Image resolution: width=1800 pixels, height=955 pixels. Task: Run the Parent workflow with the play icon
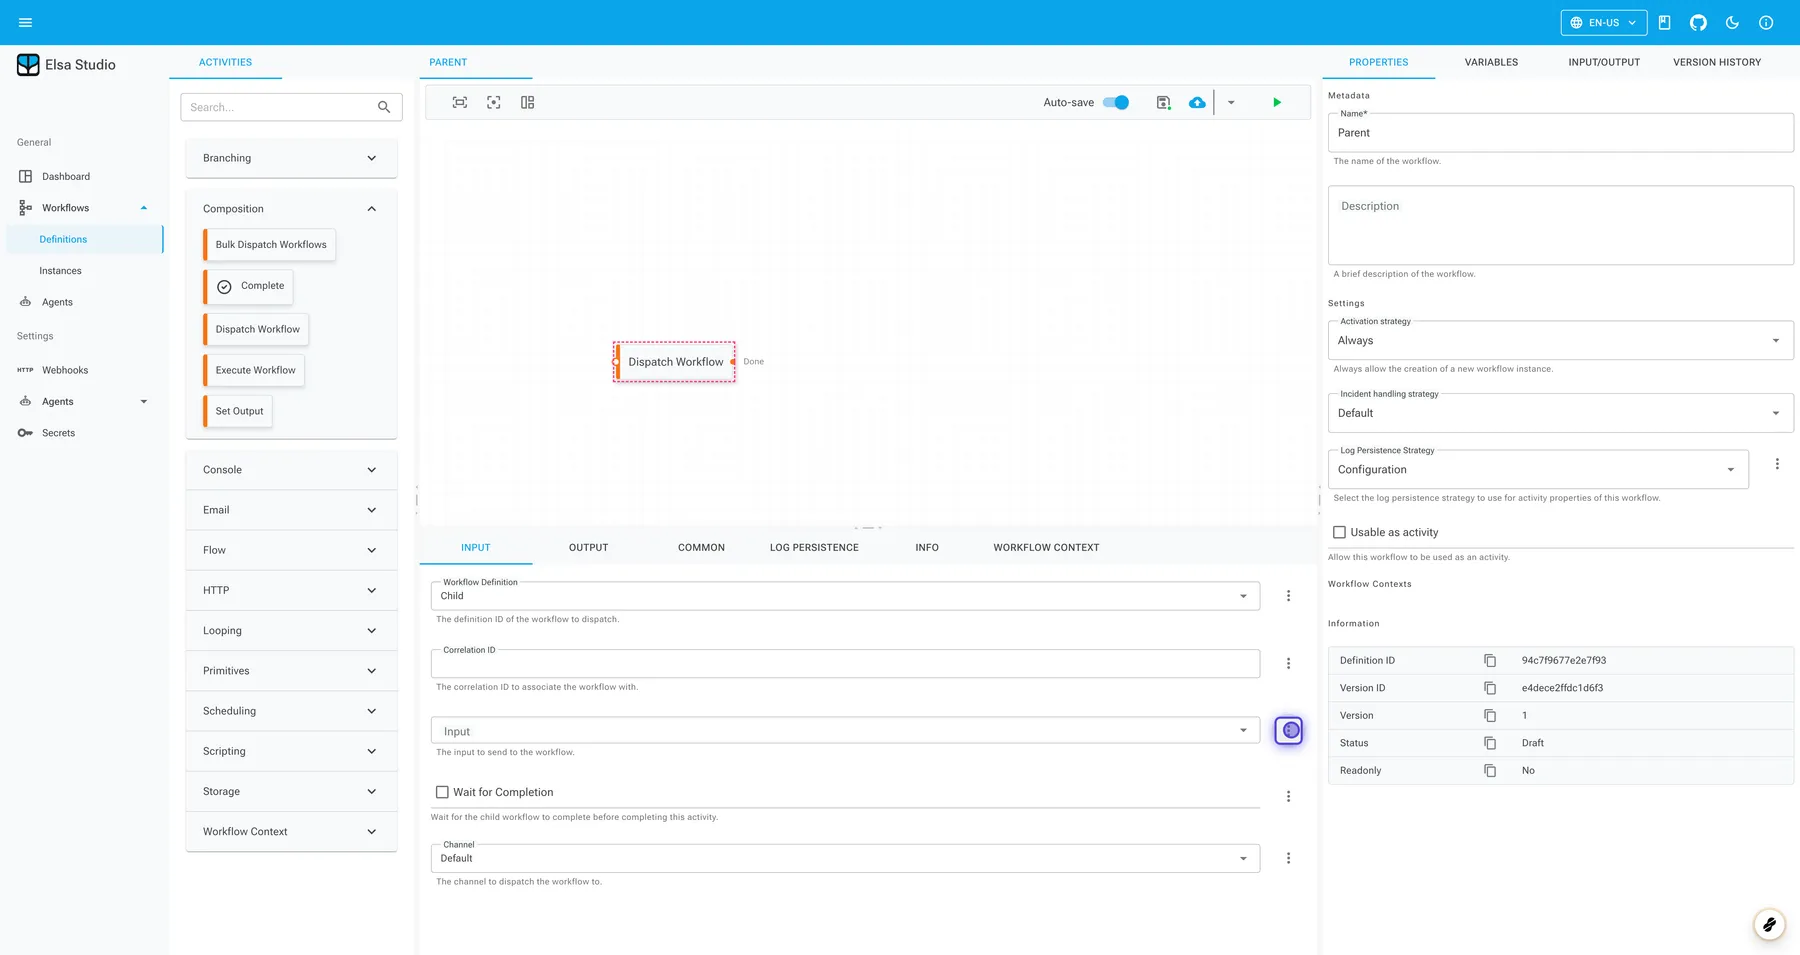click(1277, 102)
